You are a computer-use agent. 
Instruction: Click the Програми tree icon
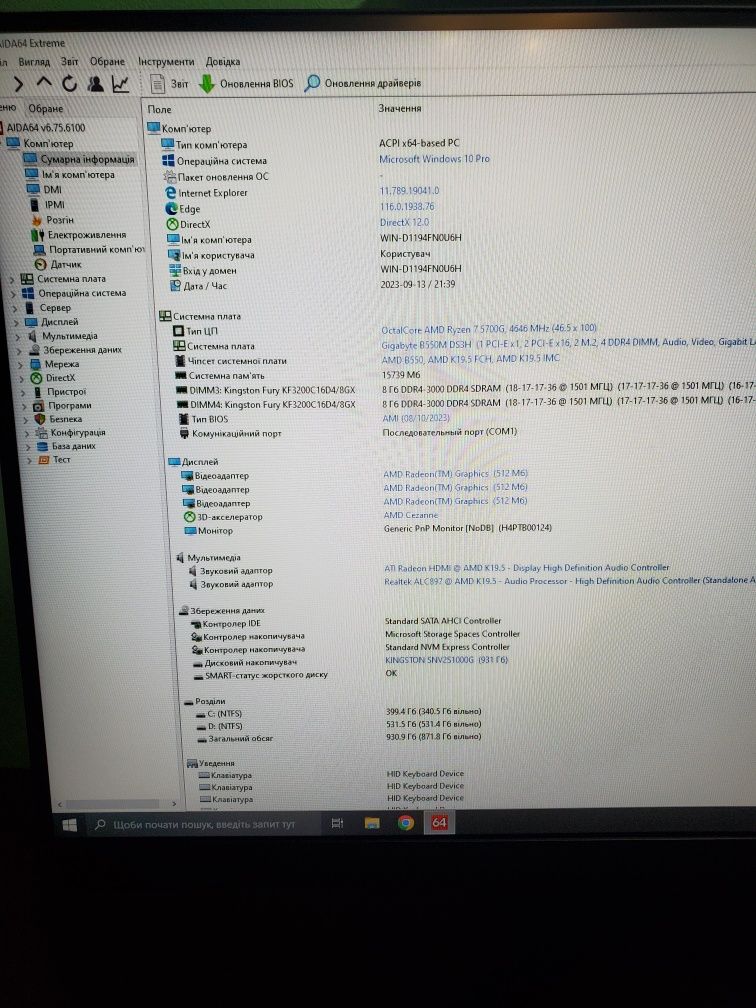38,406
